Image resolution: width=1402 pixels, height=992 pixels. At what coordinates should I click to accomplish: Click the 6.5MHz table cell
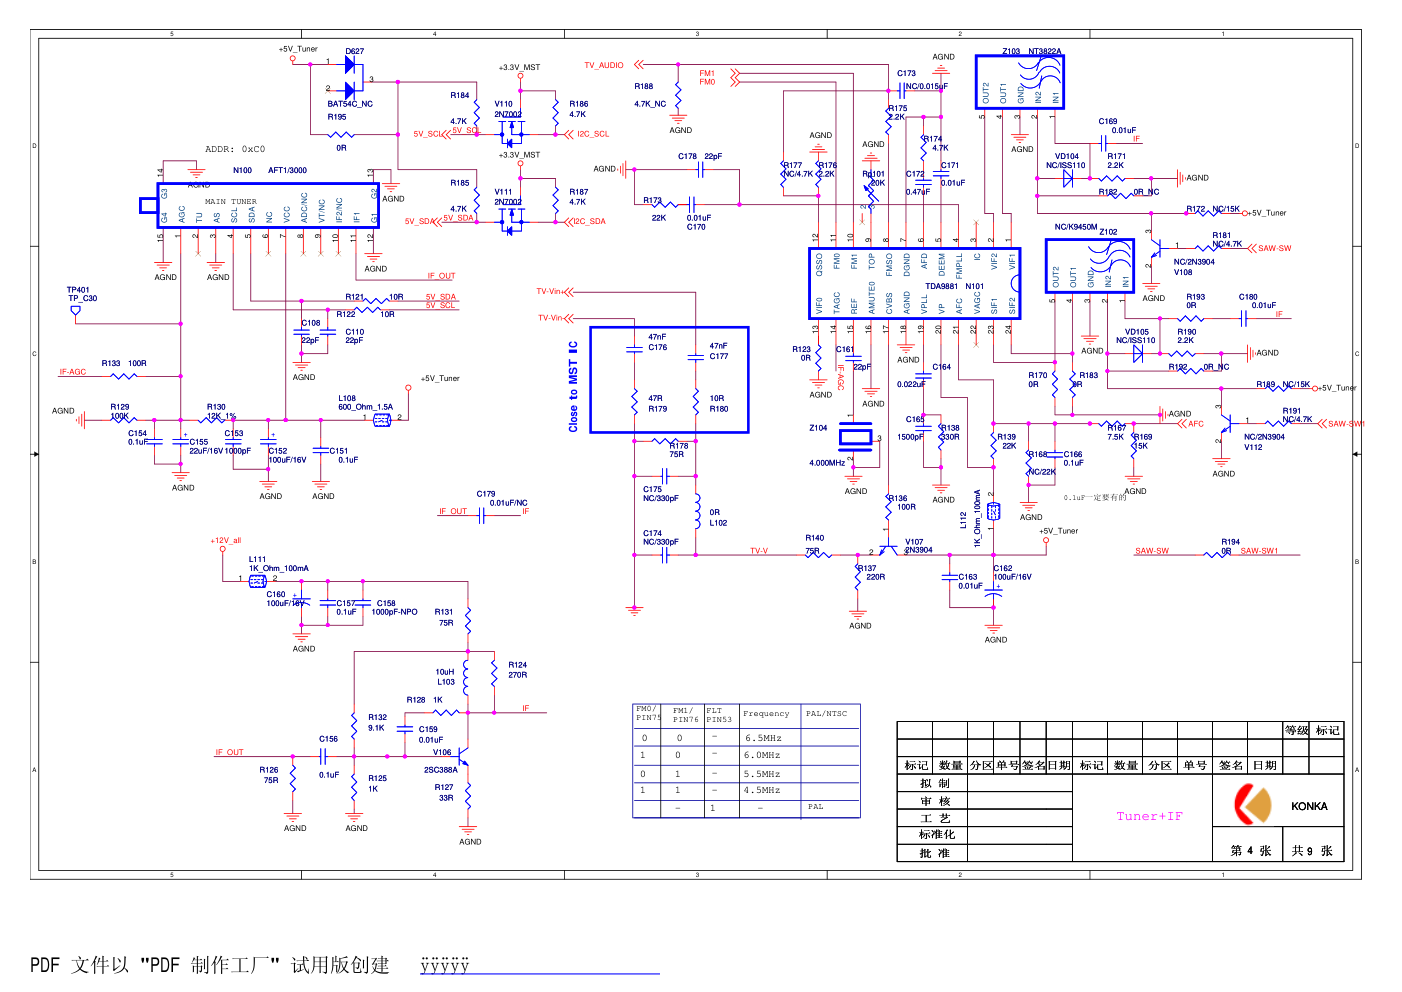coord(763,738)
